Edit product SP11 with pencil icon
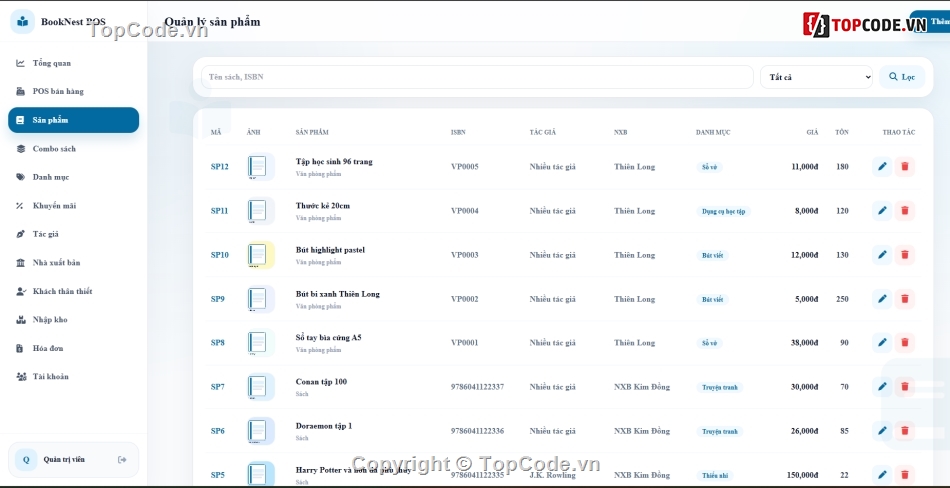 click(x=882, y=211)
